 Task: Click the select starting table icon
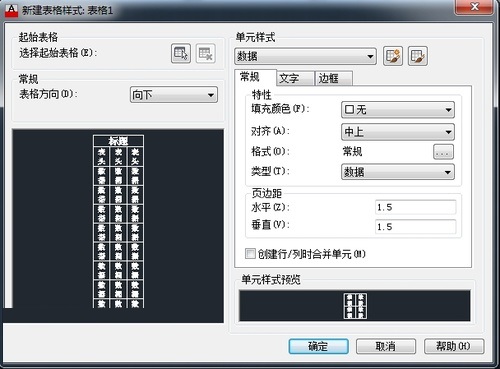pos(181,53)
